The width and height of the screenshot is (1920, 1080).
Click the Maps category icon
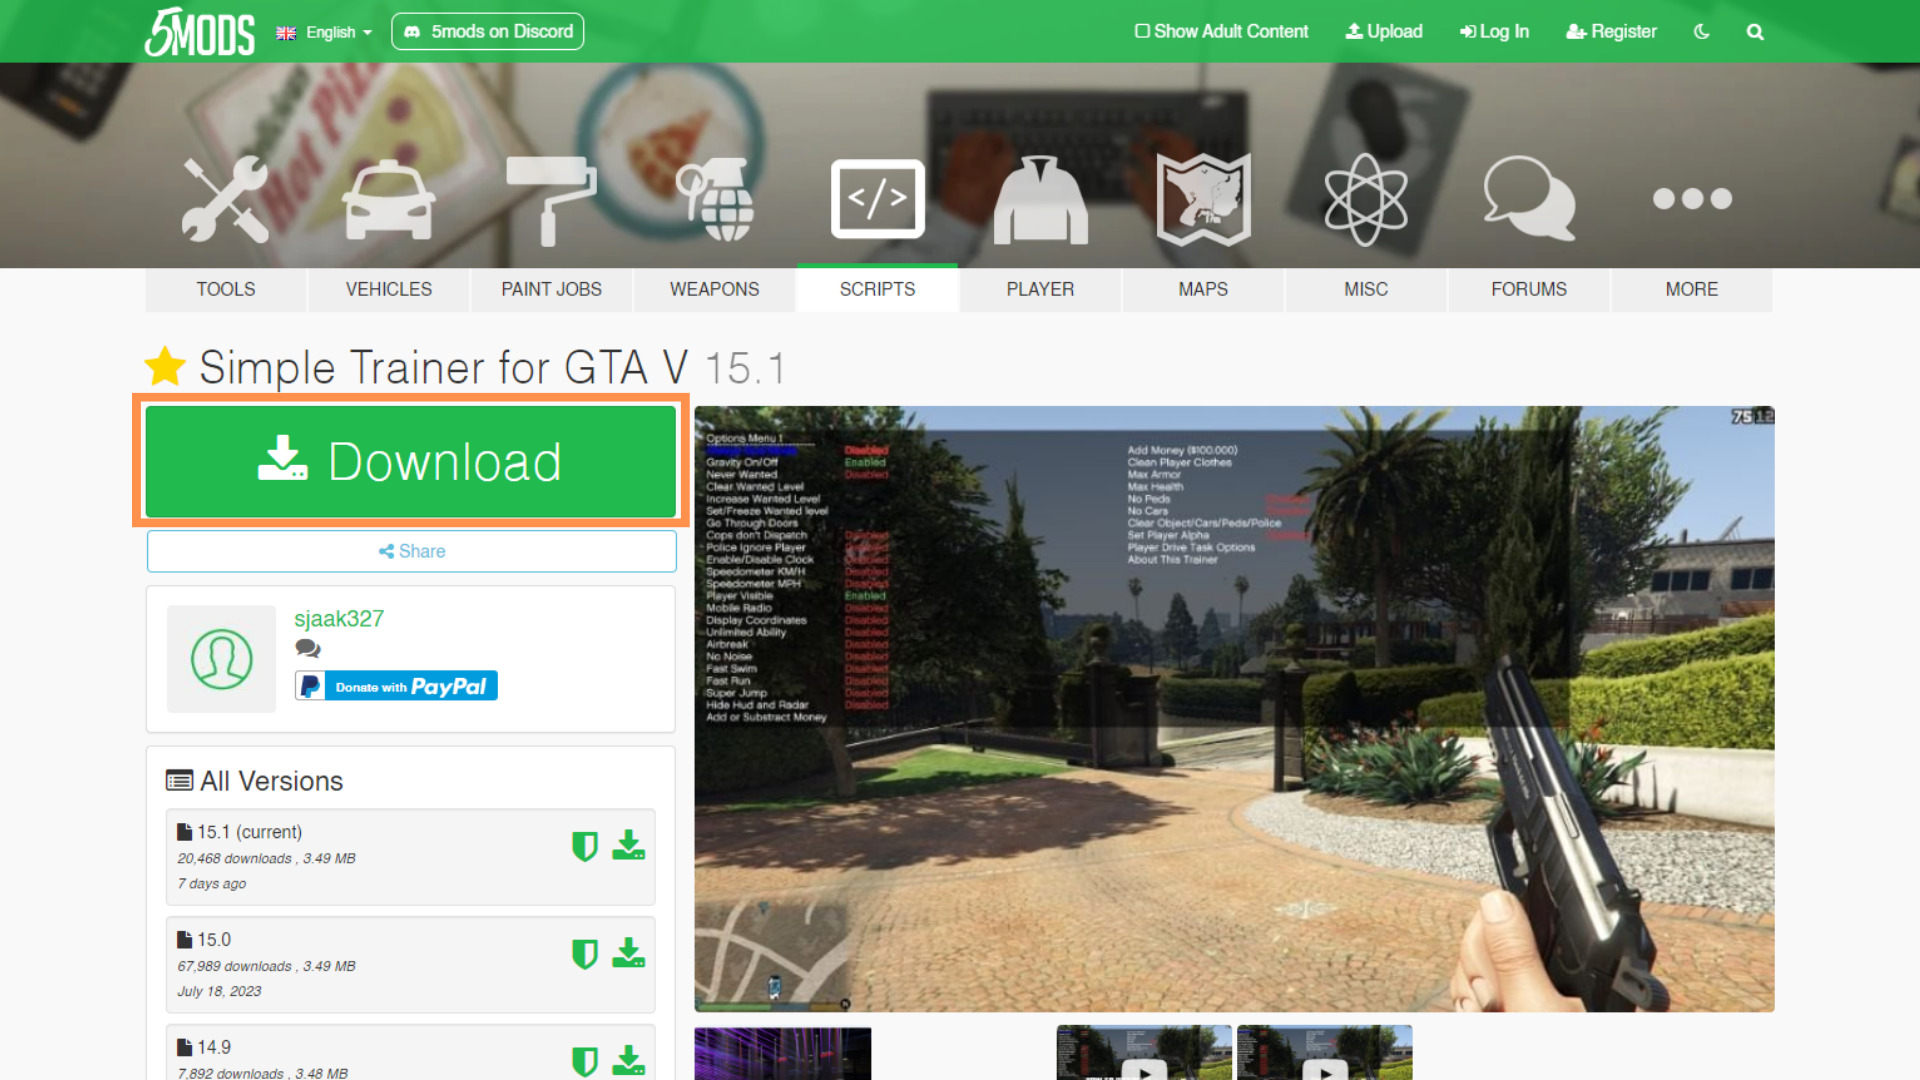point(1203,198)
